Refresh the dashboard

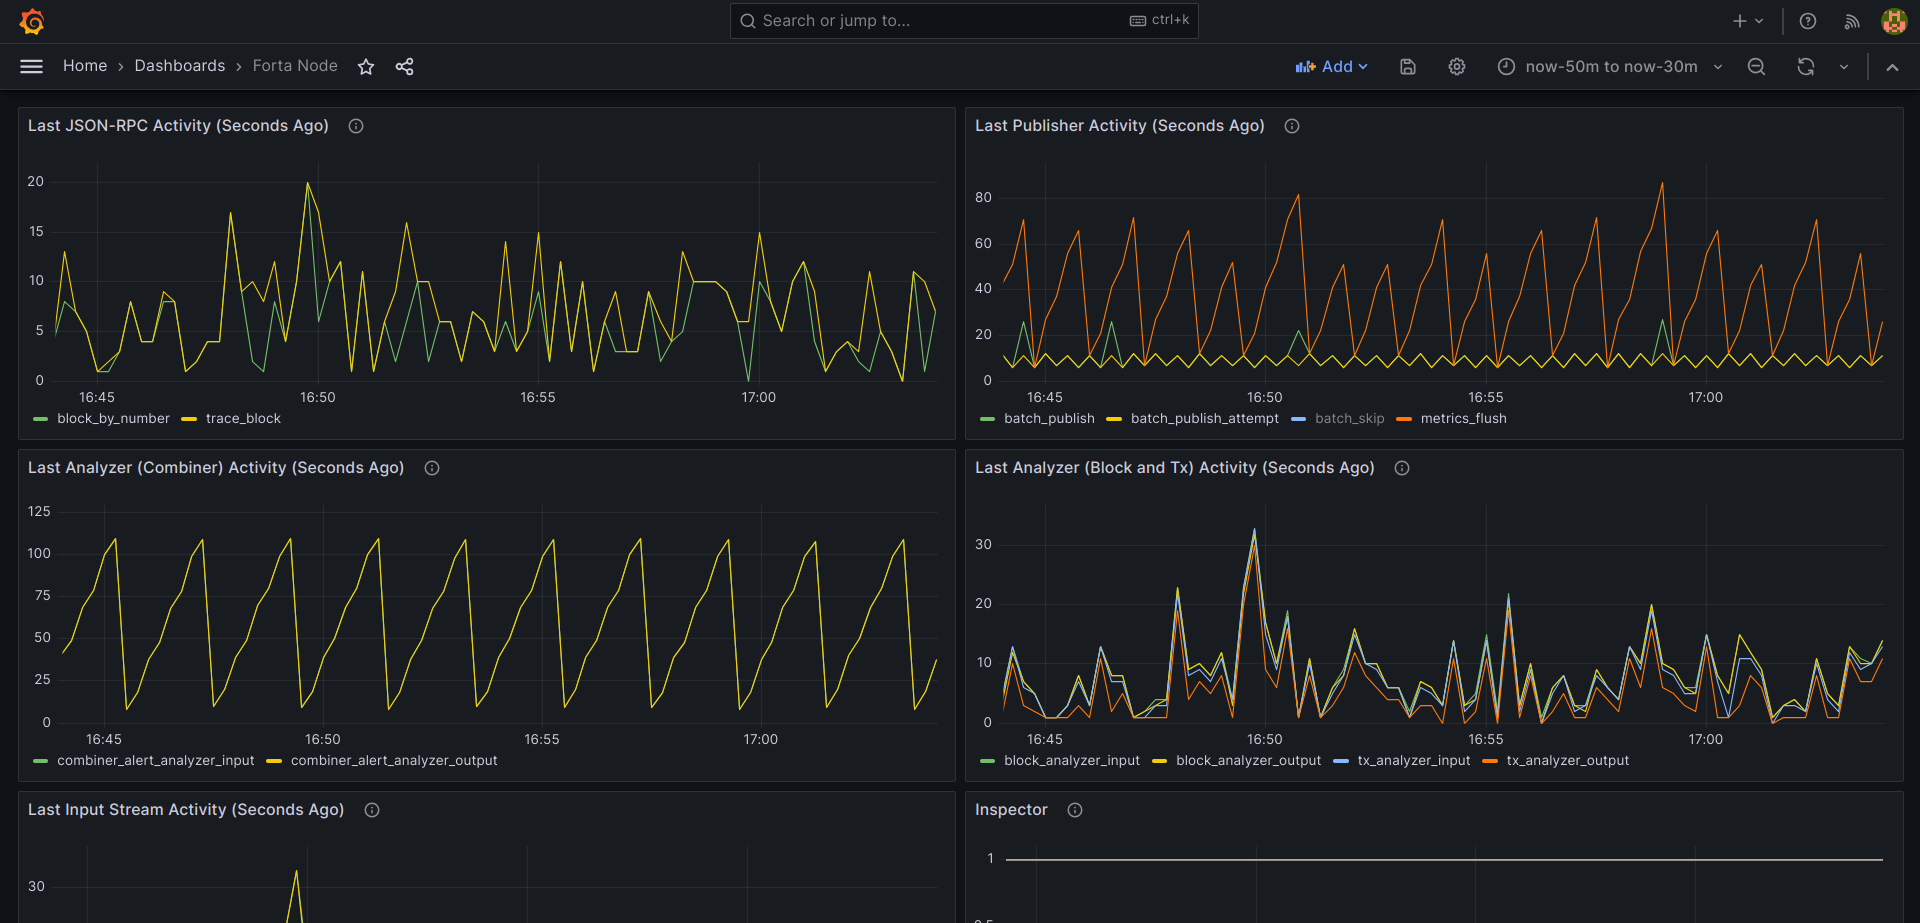pyautogui.click(x=1806, y=66)
